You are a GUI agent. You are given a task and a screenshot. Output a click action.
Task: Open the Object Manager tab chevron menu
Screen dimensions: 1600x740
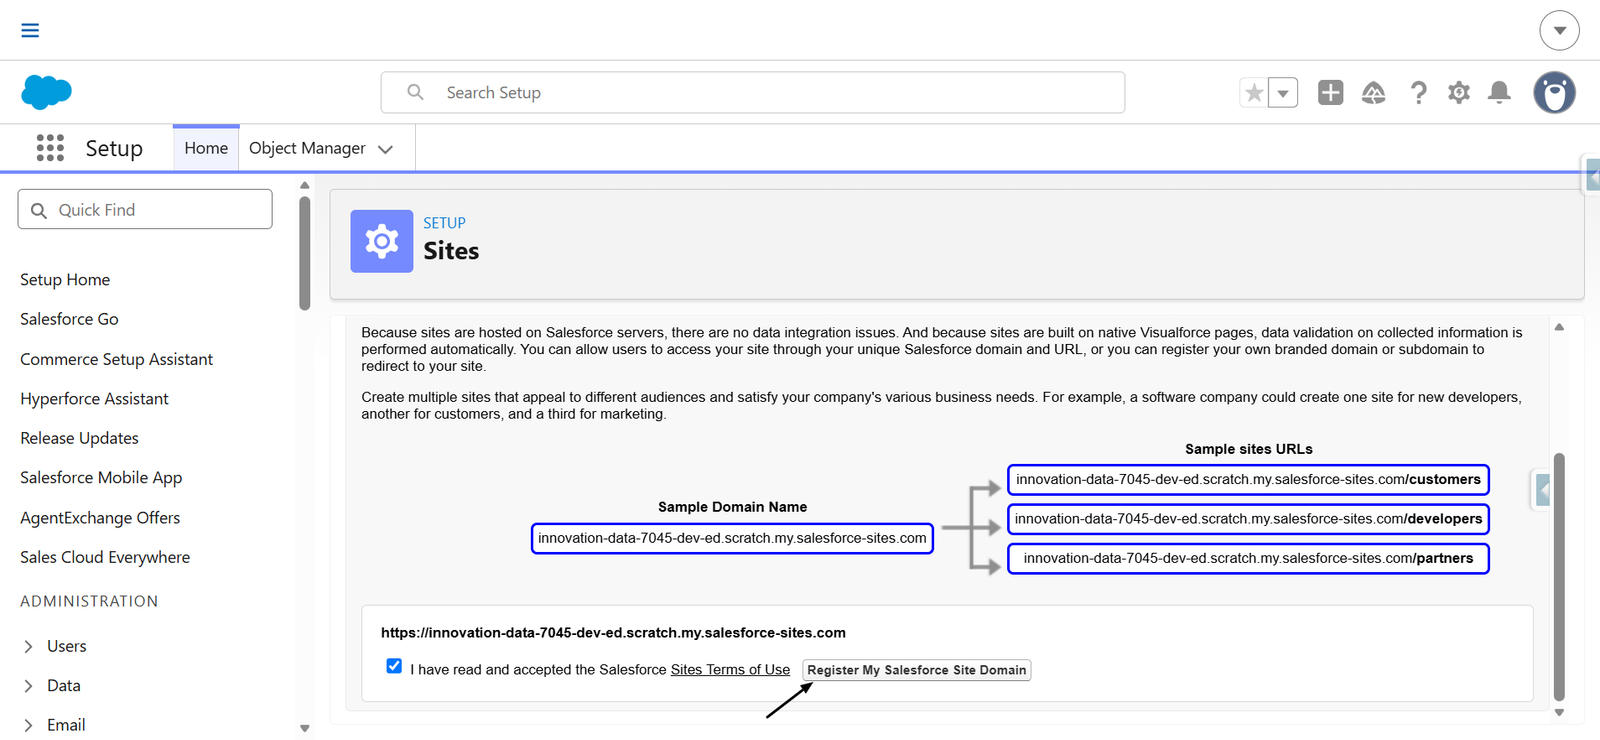pyautogui.click(x=386, y=149)
